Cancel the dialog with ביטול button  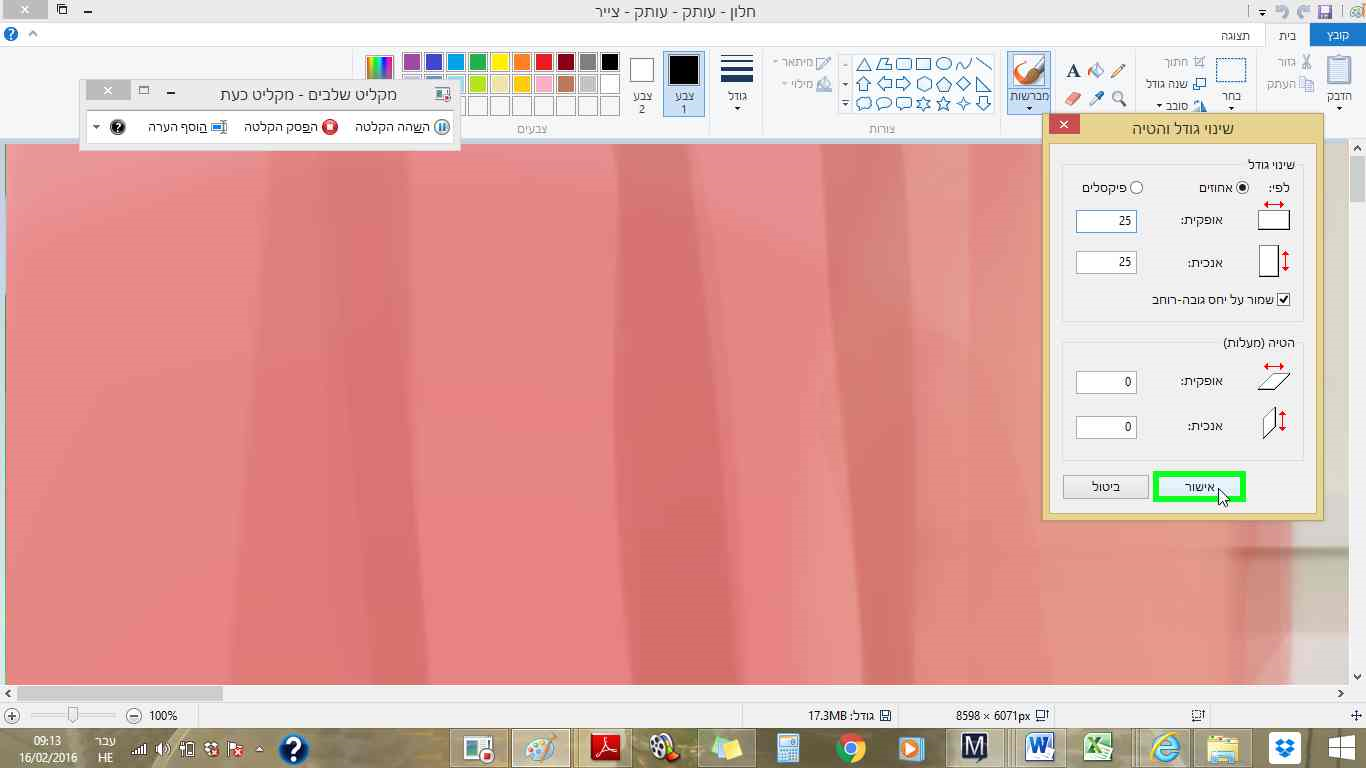tap(1106, 487)
